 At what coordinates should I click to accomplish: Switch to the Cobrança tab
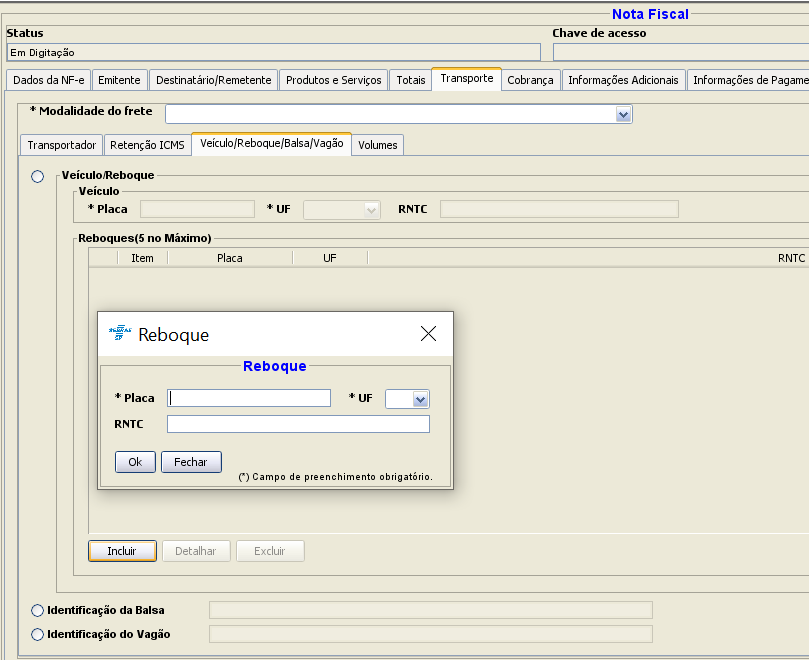coord(530,80)
